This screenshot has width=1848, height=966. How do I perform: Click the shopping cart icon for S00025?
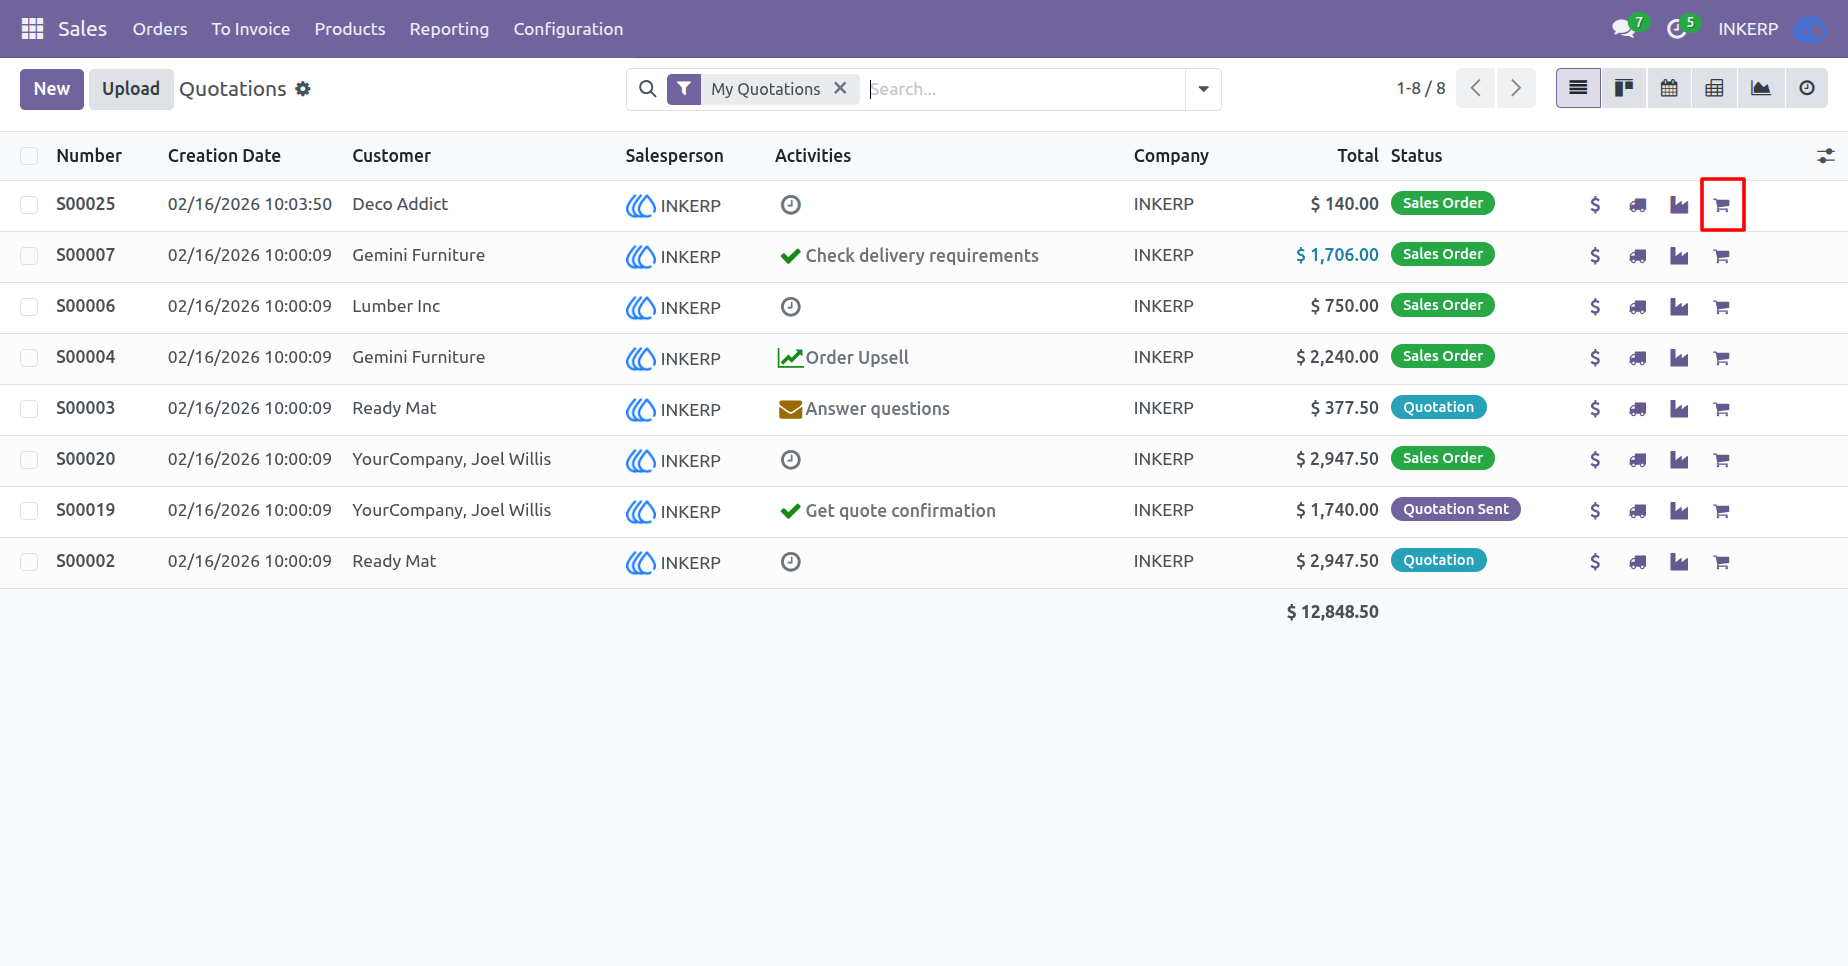pyautogui.click(x=1721, y=205)
